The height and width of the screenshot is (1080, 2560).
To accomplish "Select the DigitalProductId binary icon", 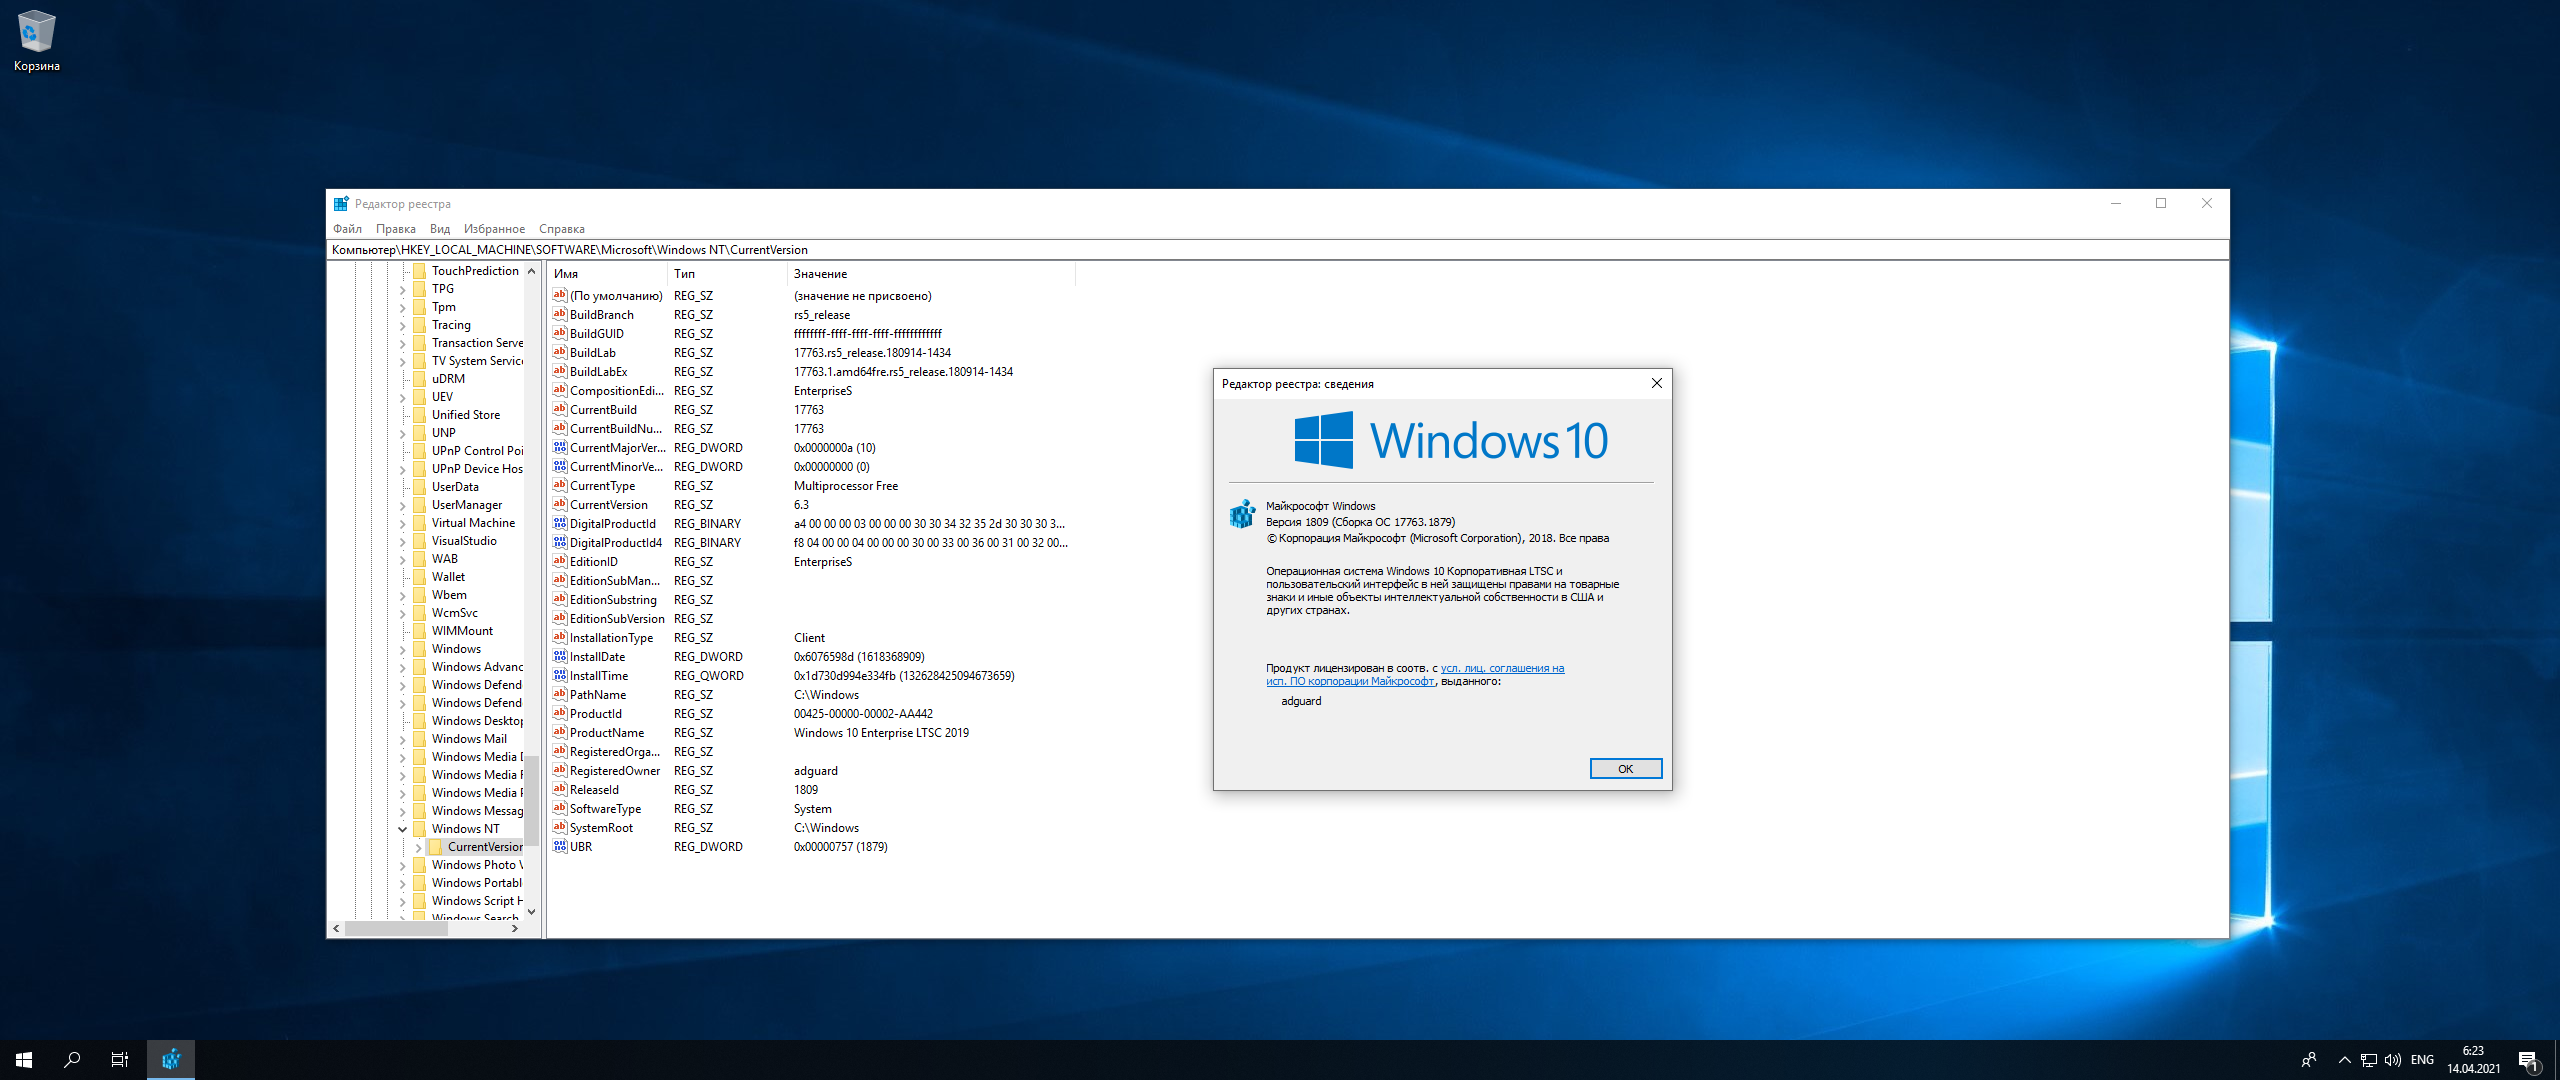I will pos(560,524).
